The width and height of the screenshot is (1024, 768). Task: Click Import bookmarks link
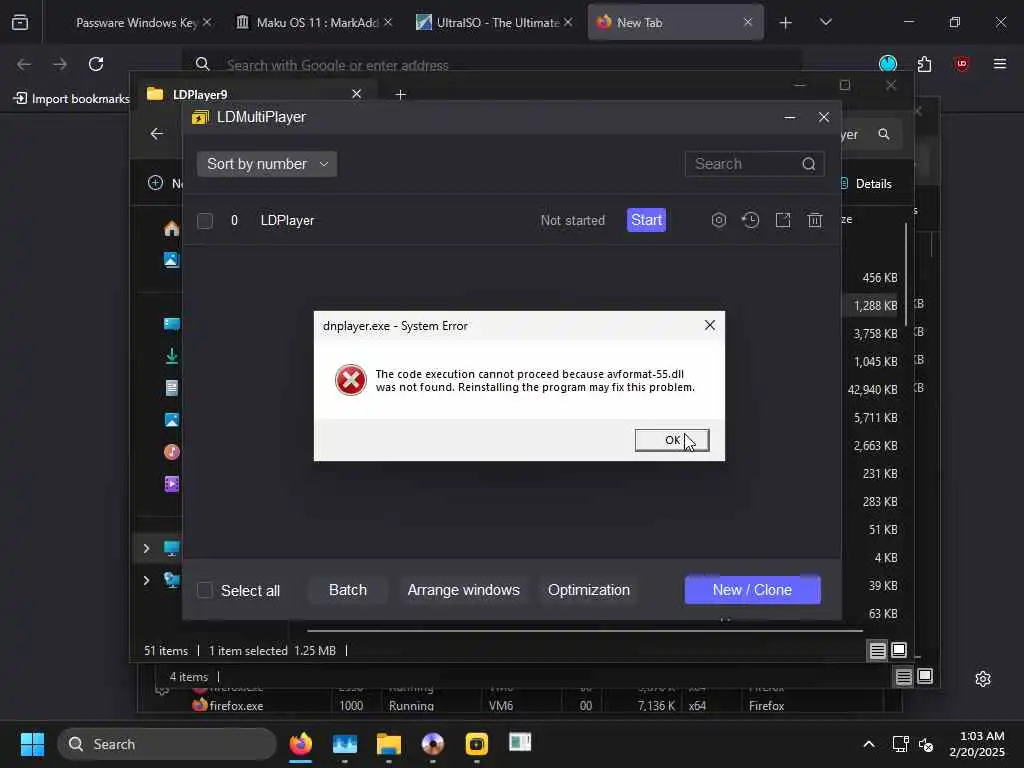click(72, 99)
